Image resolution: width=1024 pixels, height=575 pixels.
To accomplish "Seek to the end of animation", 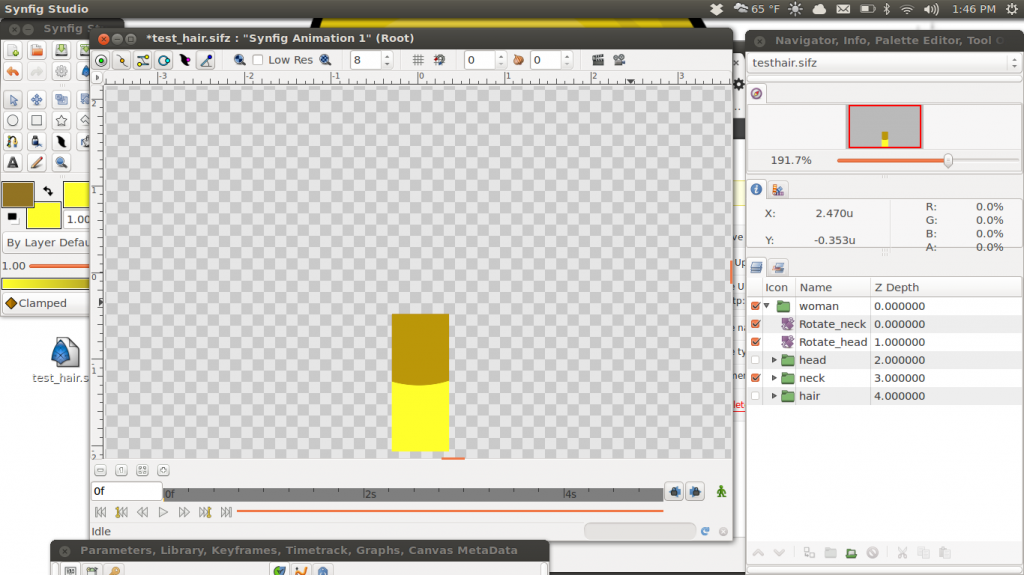I will 226,512.
